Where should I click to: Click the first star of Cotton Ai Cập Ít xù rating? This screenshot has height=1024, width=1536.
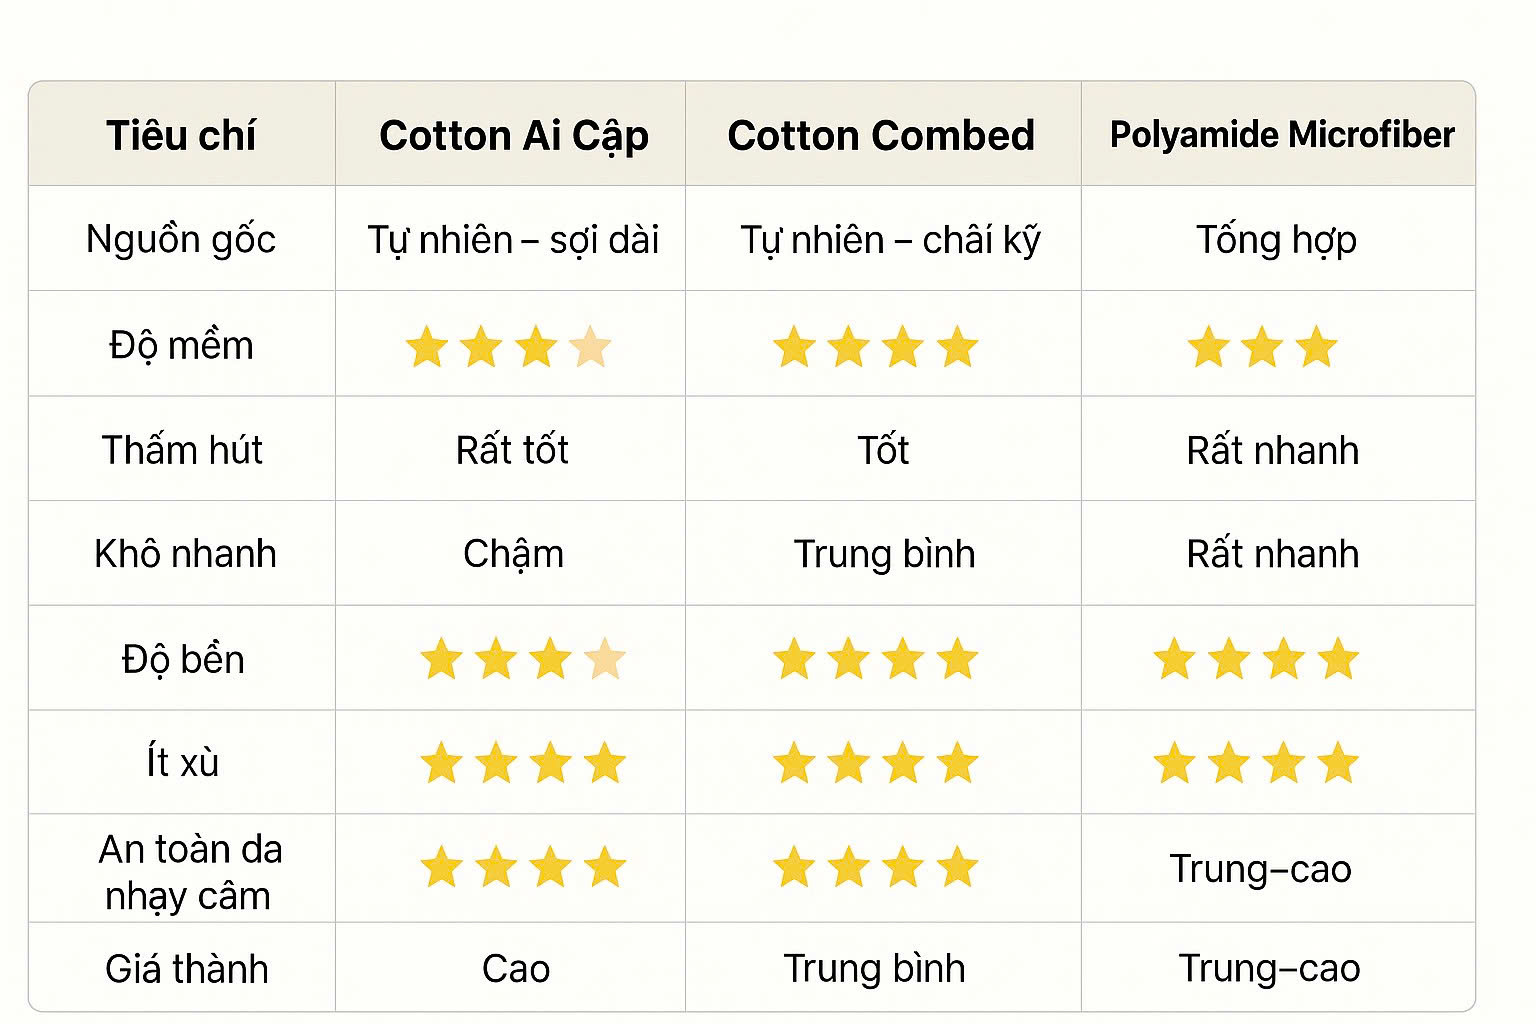coord(441,764)
